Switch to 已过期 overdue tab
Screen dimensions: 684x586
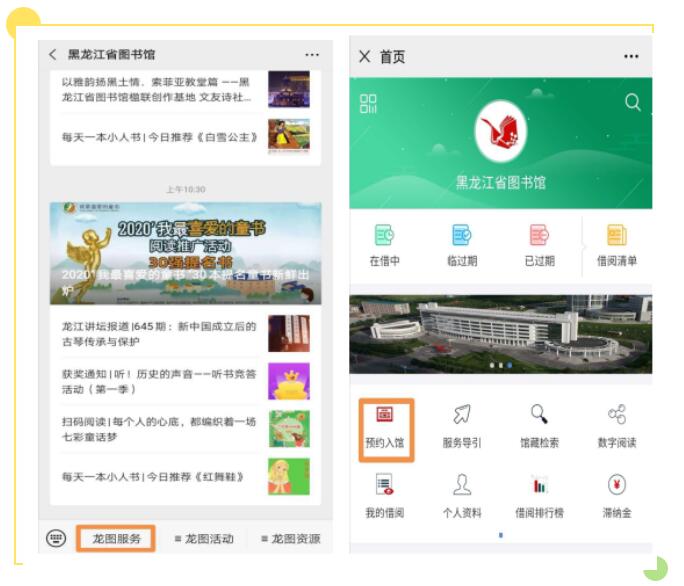pyautogui.click(x=539, y=245)
